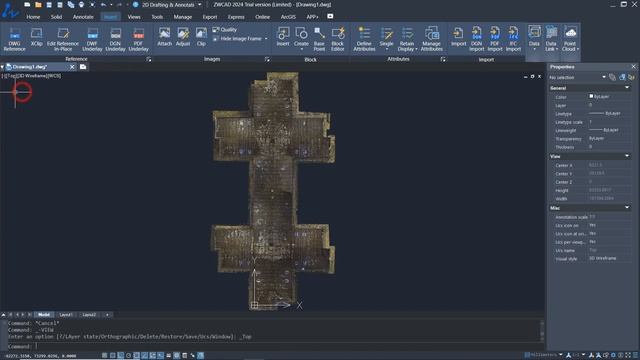Image resolution: width=640 pixels, height=360 pixels.
Task: Switch to the Annotate ribbon tab
Action: [83, 17]
